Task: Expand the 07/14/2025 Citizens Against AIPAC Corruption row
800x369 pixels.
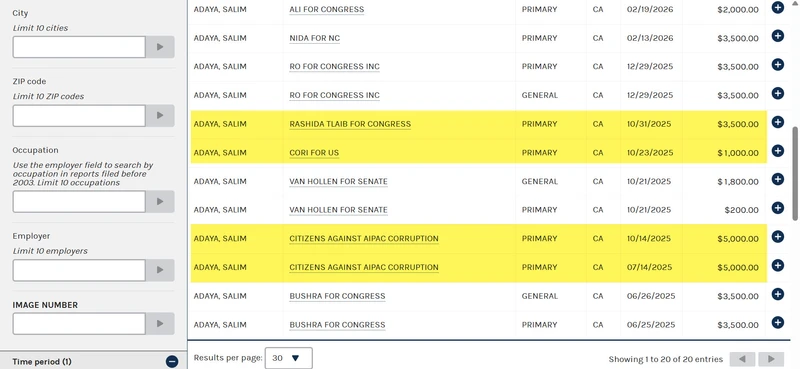Action: [778, 265]
